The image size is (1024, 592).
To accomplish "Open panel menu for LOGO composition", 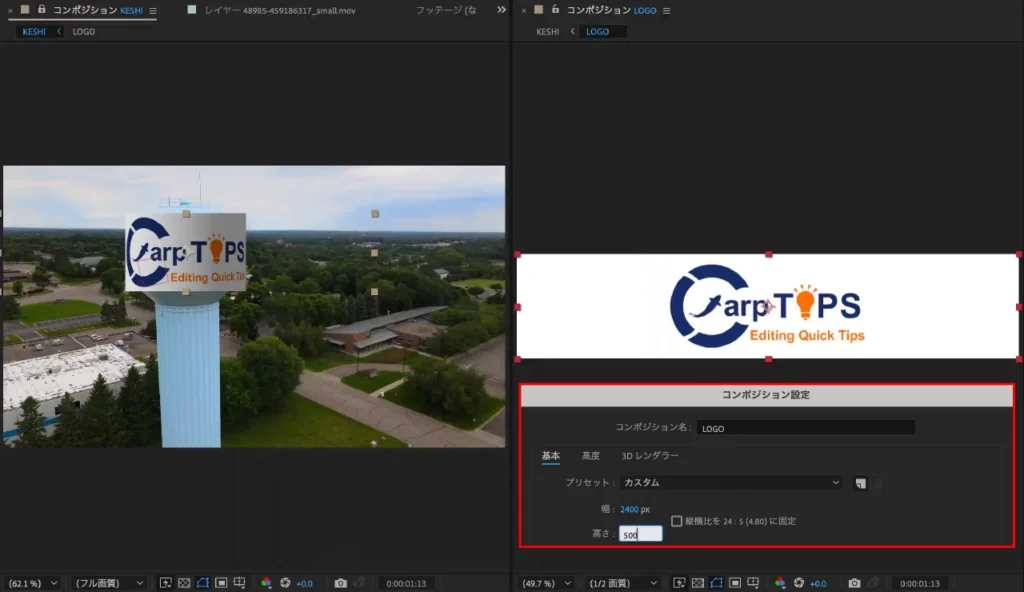I will pyautogui.click(x=667, y=10).
